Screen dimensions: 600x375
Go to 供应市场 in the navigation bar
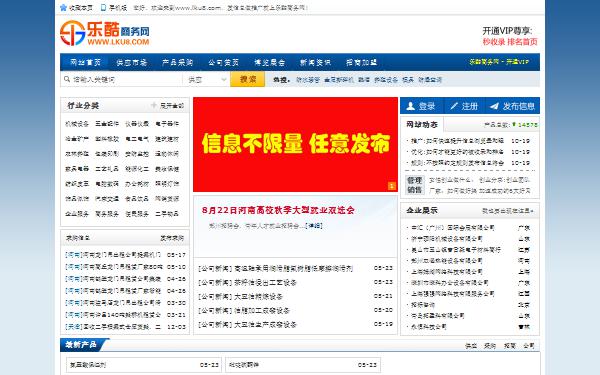click(x=131, y=62)
